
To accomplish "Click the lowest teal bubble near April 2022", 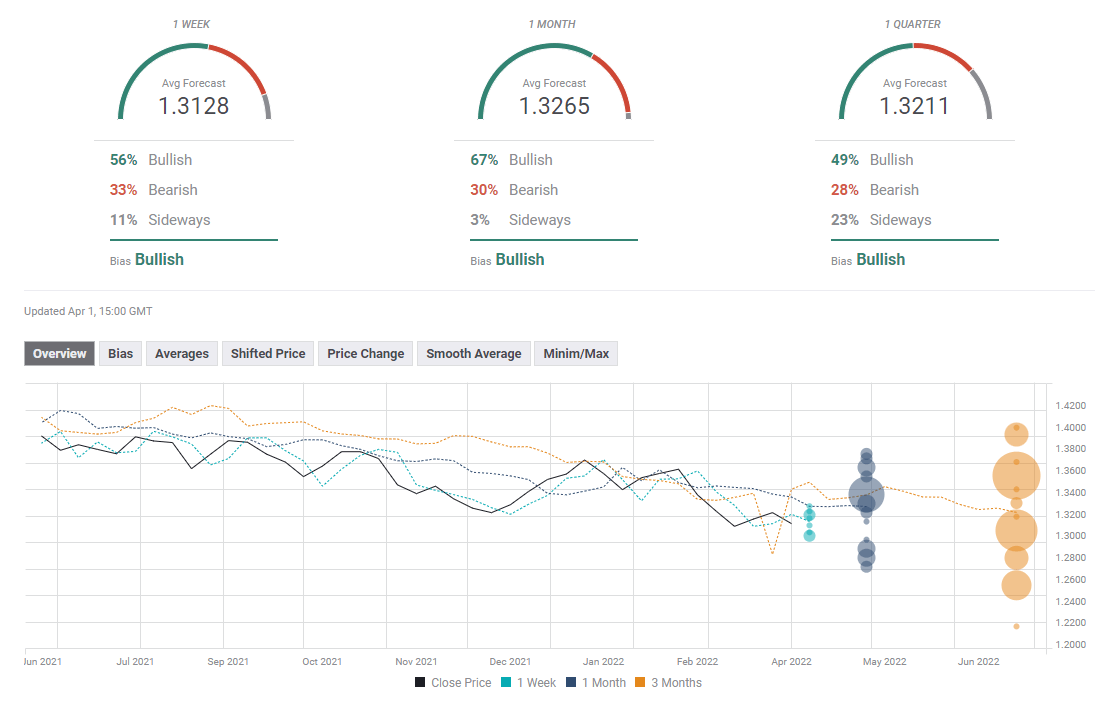I will click(x=809, y=536).
